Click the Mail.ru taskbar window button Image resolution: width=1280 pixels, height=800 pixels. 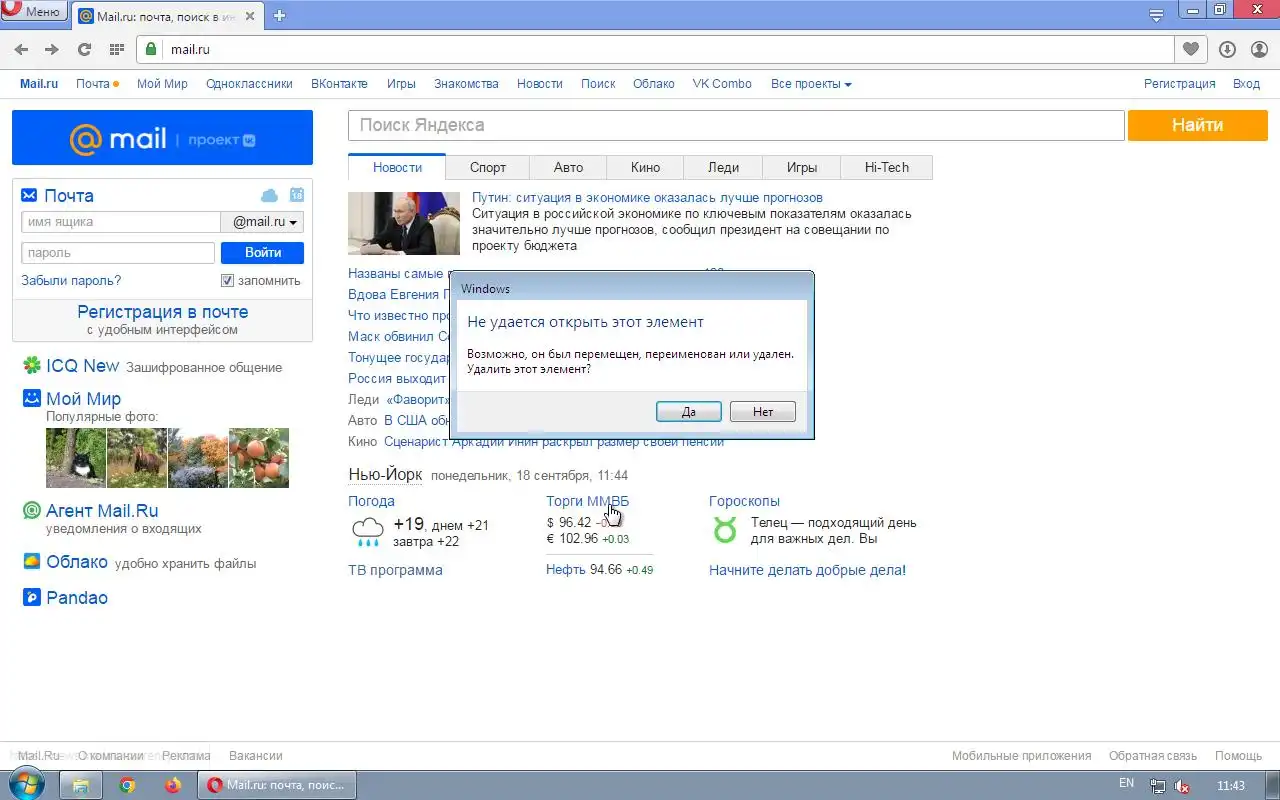point(277,785)
